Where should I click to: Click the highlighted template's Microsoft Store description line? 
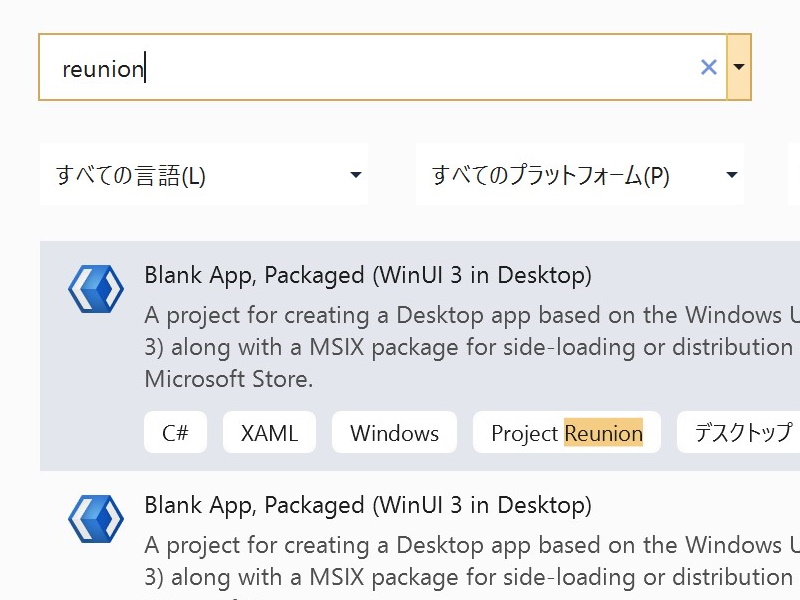coord(229,380)
